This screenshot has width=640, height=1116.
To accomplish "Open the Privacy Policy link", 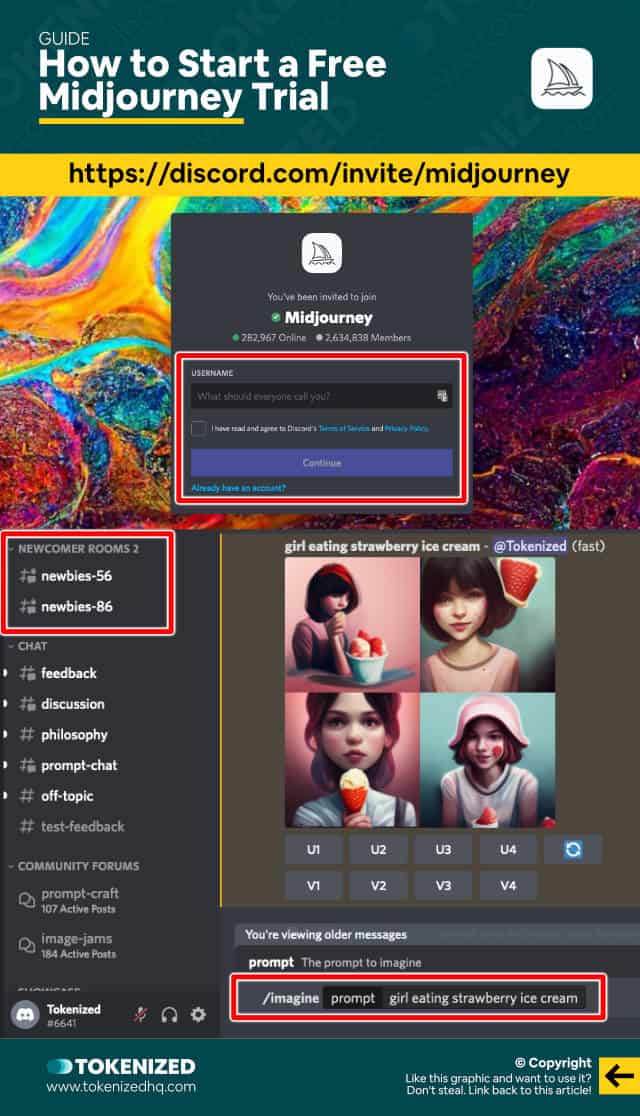I will pos(406,428).
